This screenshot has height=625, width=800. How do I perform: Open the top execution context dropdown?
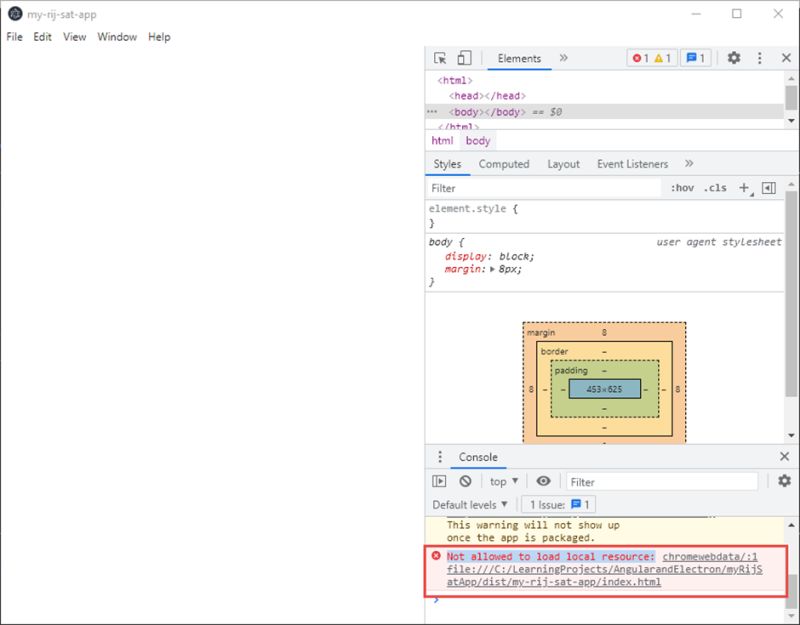[x=504, y=480]
